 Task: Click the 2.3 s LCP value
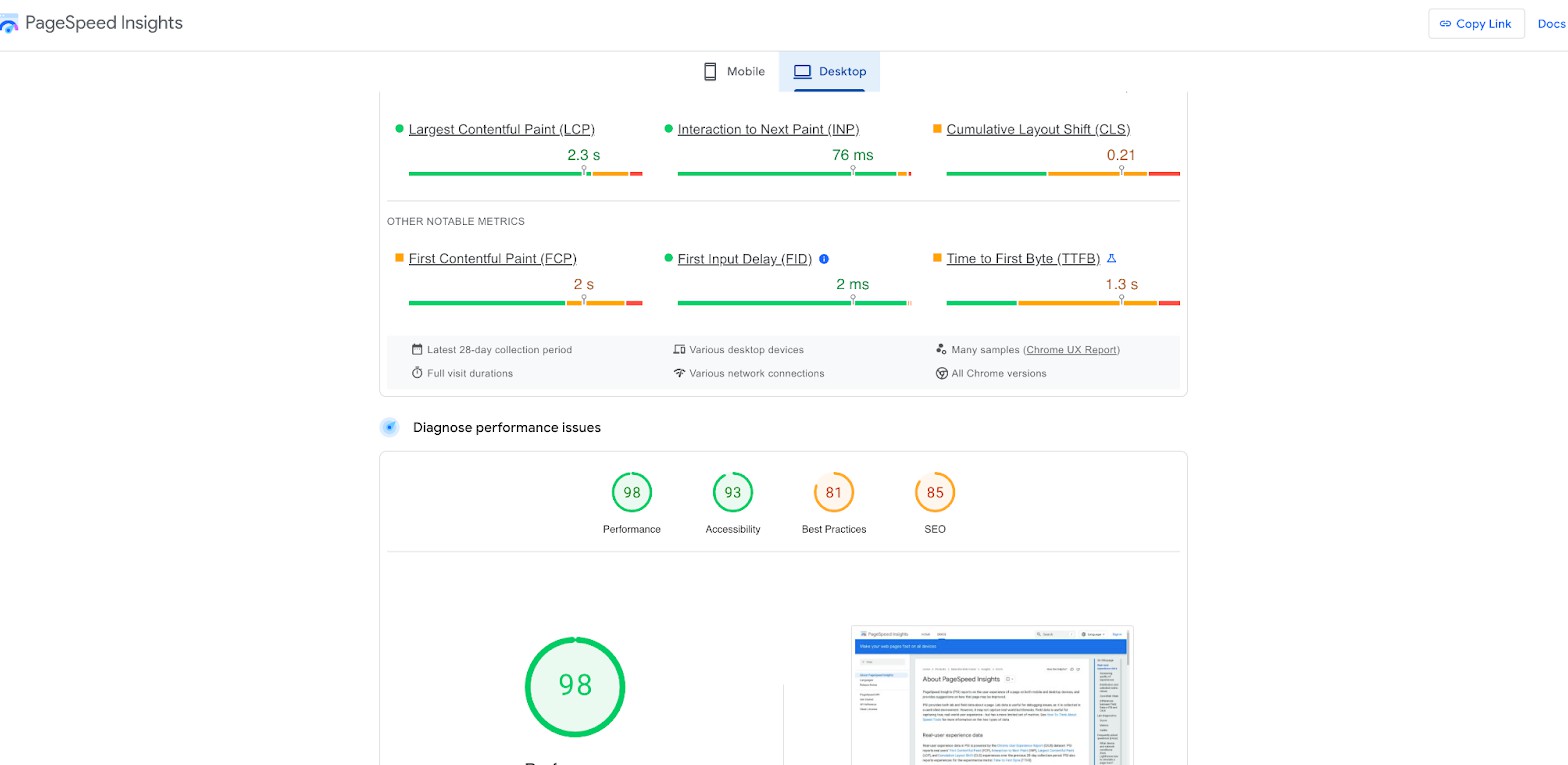point(584,155)
